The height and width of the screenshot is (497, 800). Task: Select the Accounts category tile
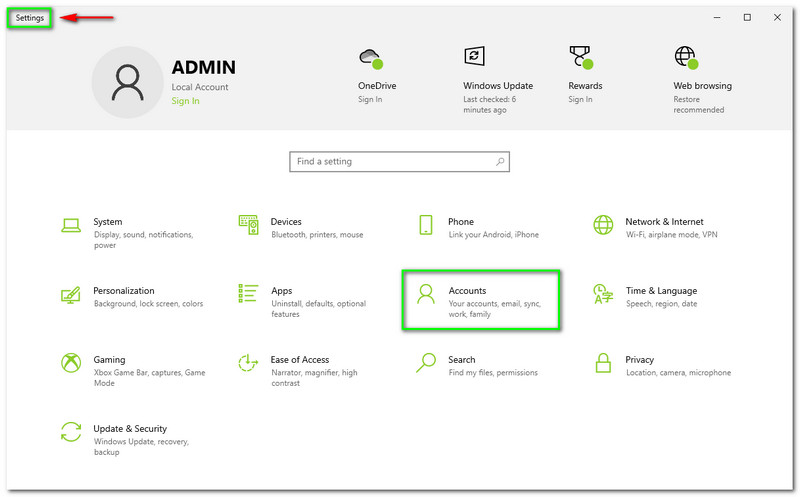point(480,299)
